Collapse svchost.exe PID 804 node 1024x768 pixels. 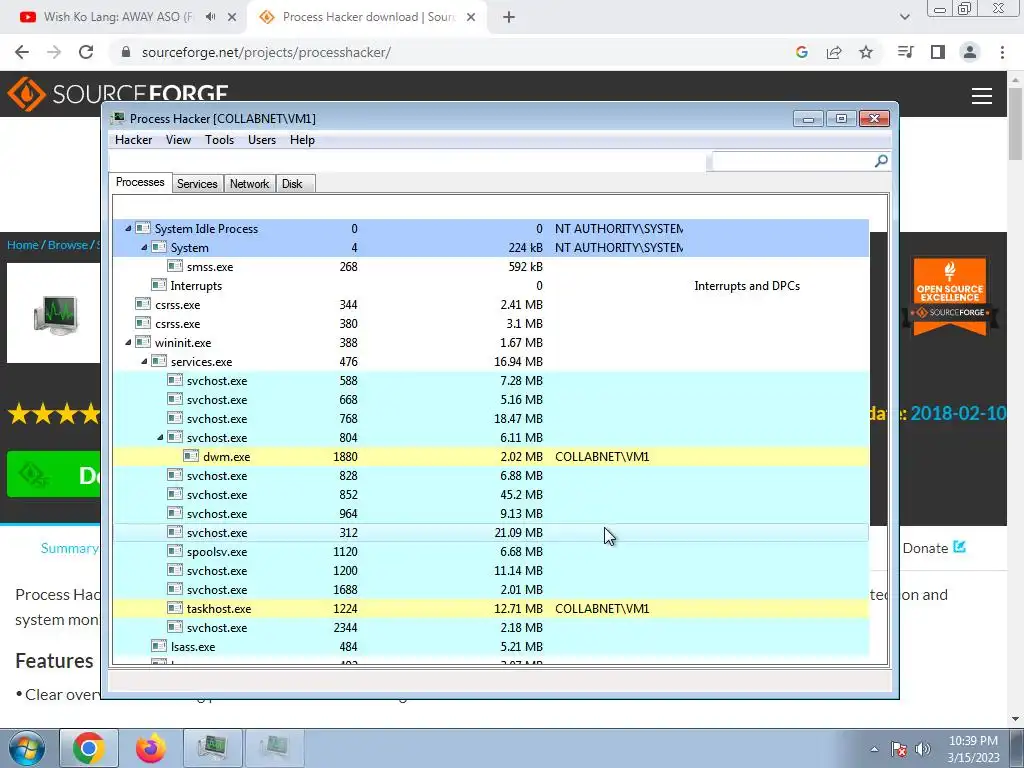click(x=160, y=438)
